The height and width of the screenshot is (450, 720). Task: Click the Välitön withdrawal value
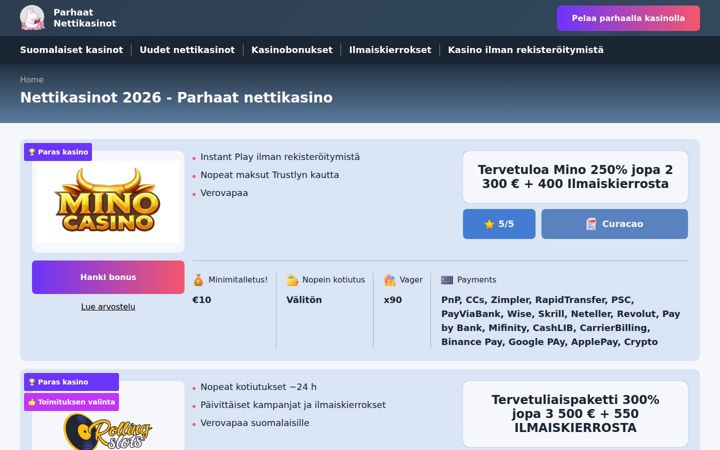click(x=304, y=300)
